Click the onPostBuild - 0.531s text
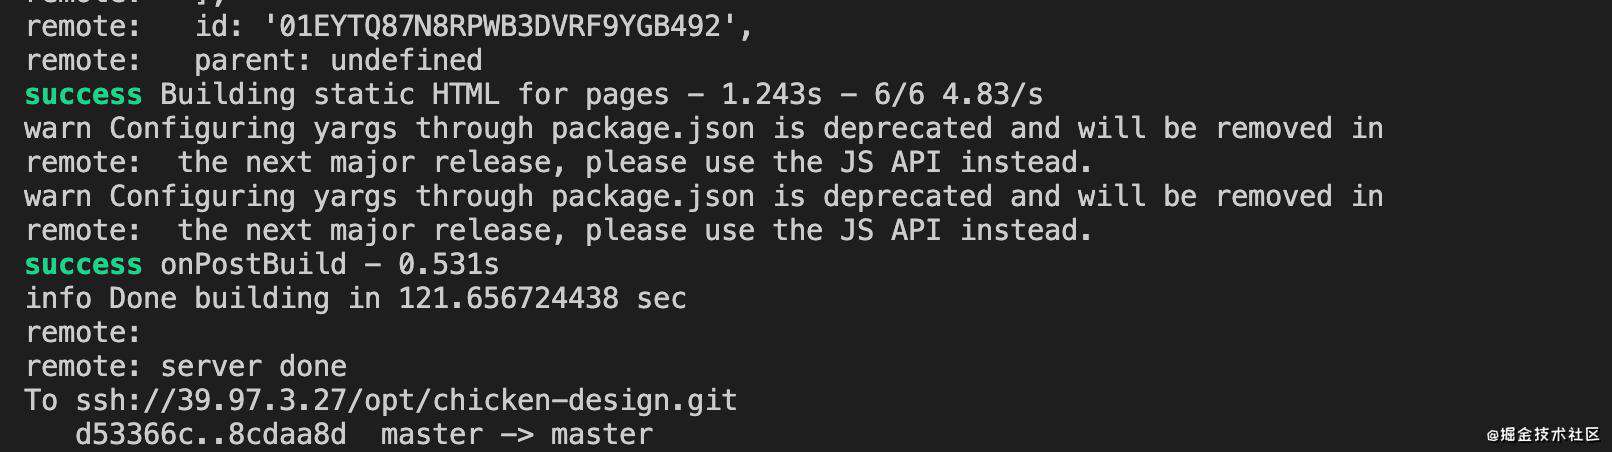The image size is (1612, 452). [329, 265]
